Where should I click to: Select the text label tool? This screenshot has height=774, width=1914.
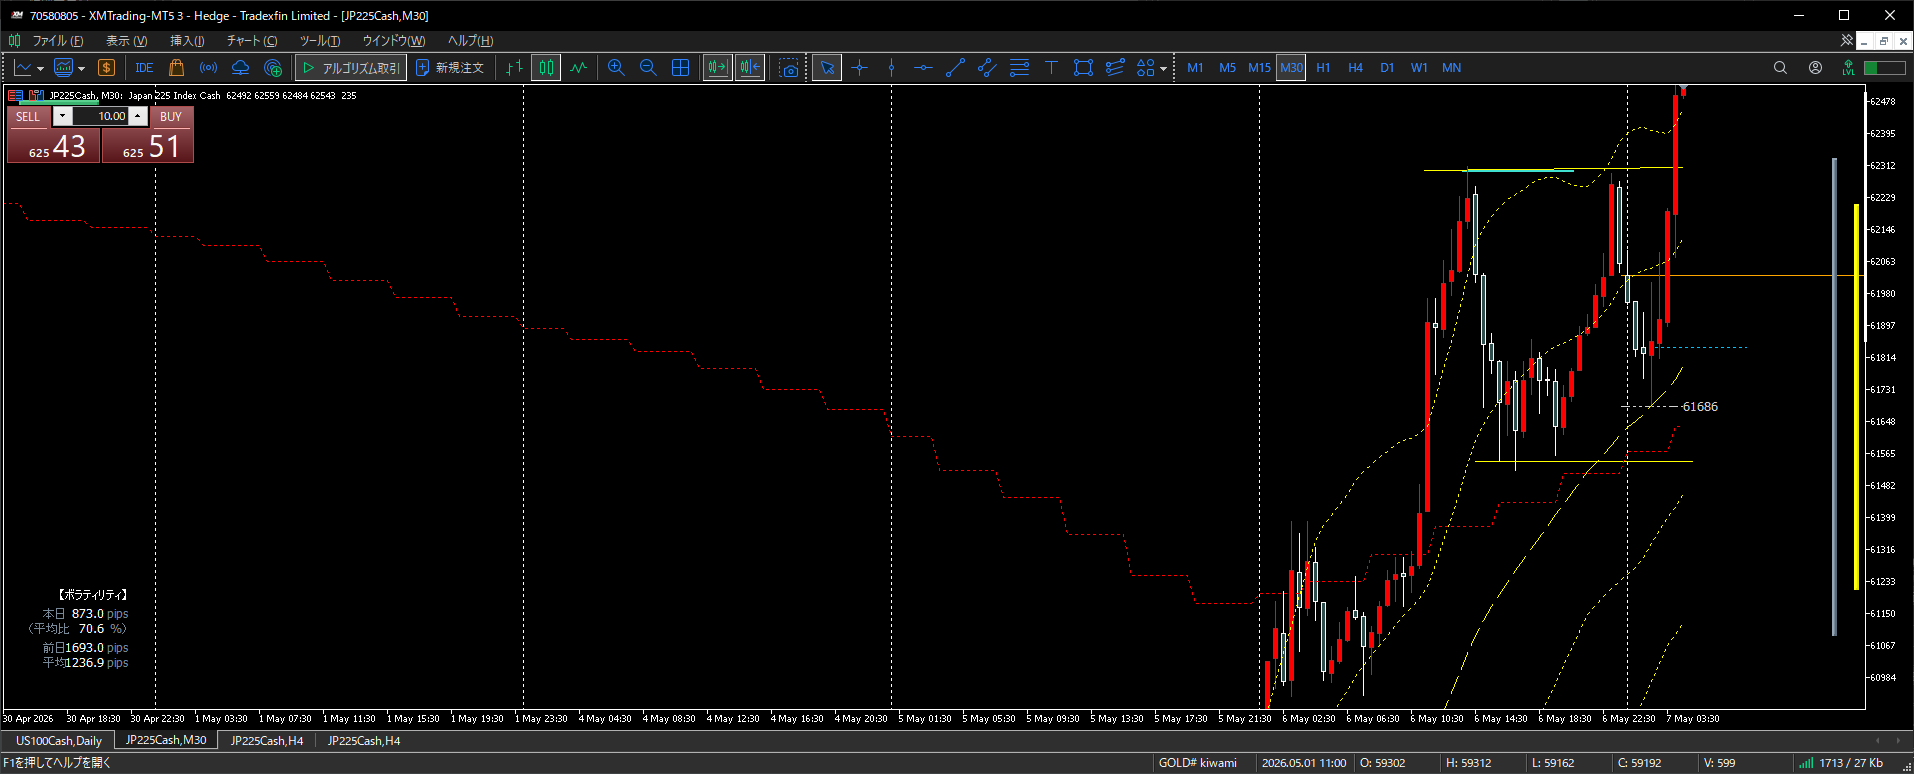(1051, 68)
